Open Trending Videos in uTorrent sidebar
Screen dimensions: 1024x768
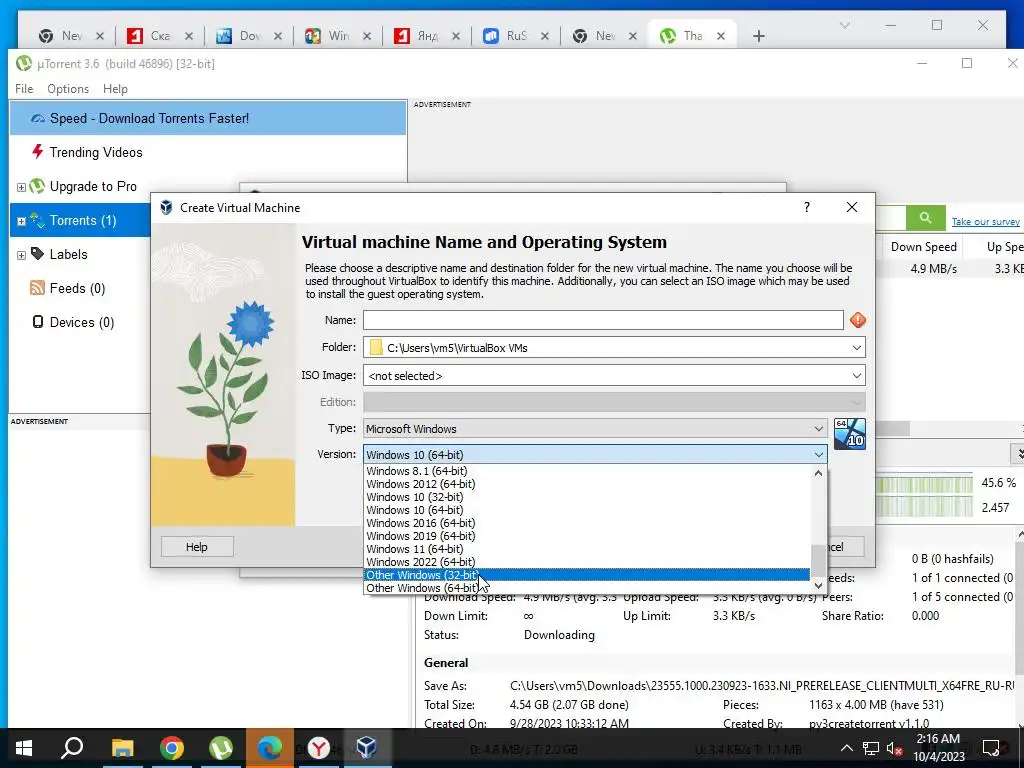(x=95, y=152)
